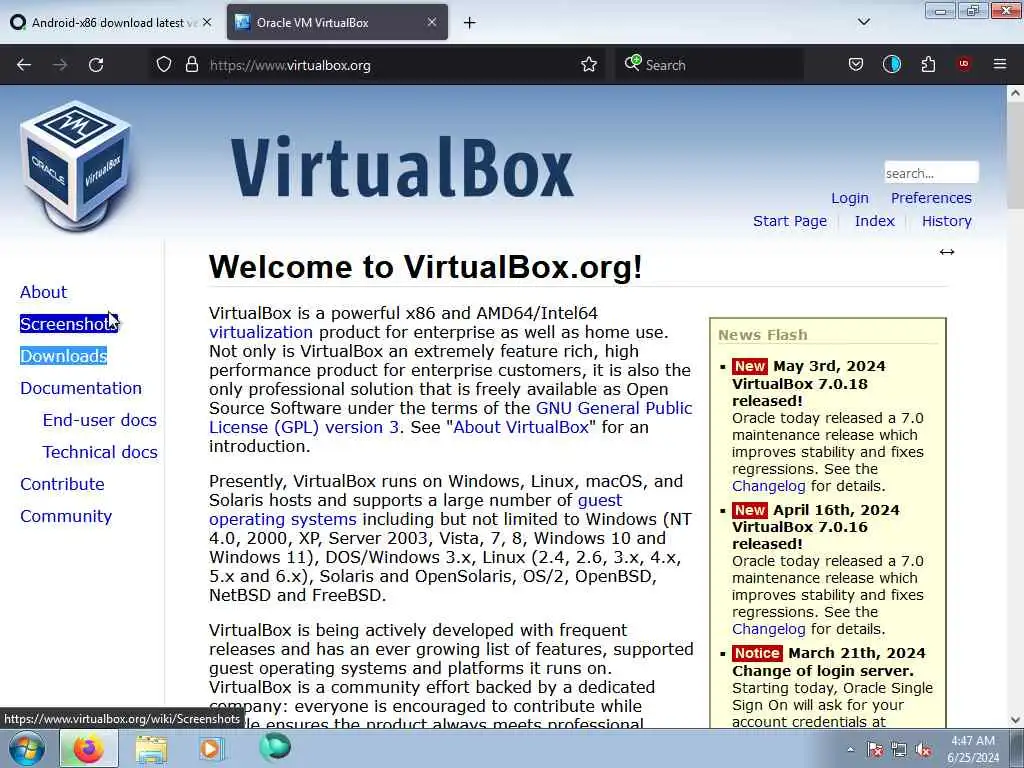The width and height of the screenshot is (1024, 768).
Task: Open the Pocket save icon in toolbar
Action: pos(856,65)
